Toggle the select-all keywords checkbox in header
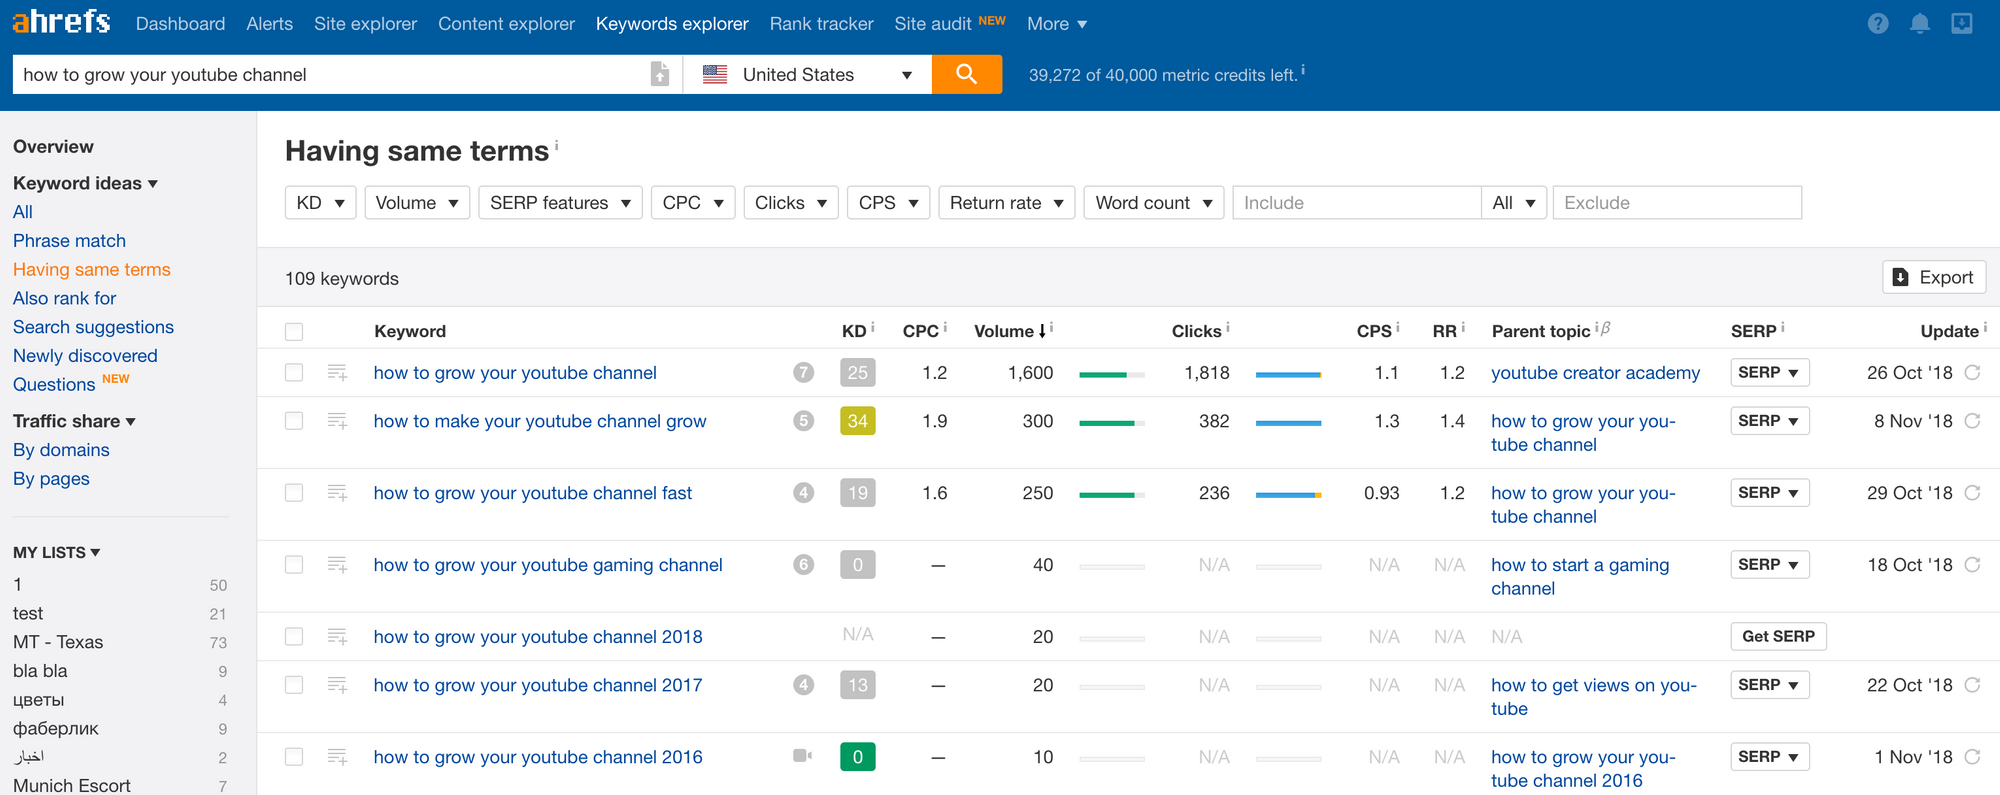This screenshot has width=2000, height=795. (294, 332)
